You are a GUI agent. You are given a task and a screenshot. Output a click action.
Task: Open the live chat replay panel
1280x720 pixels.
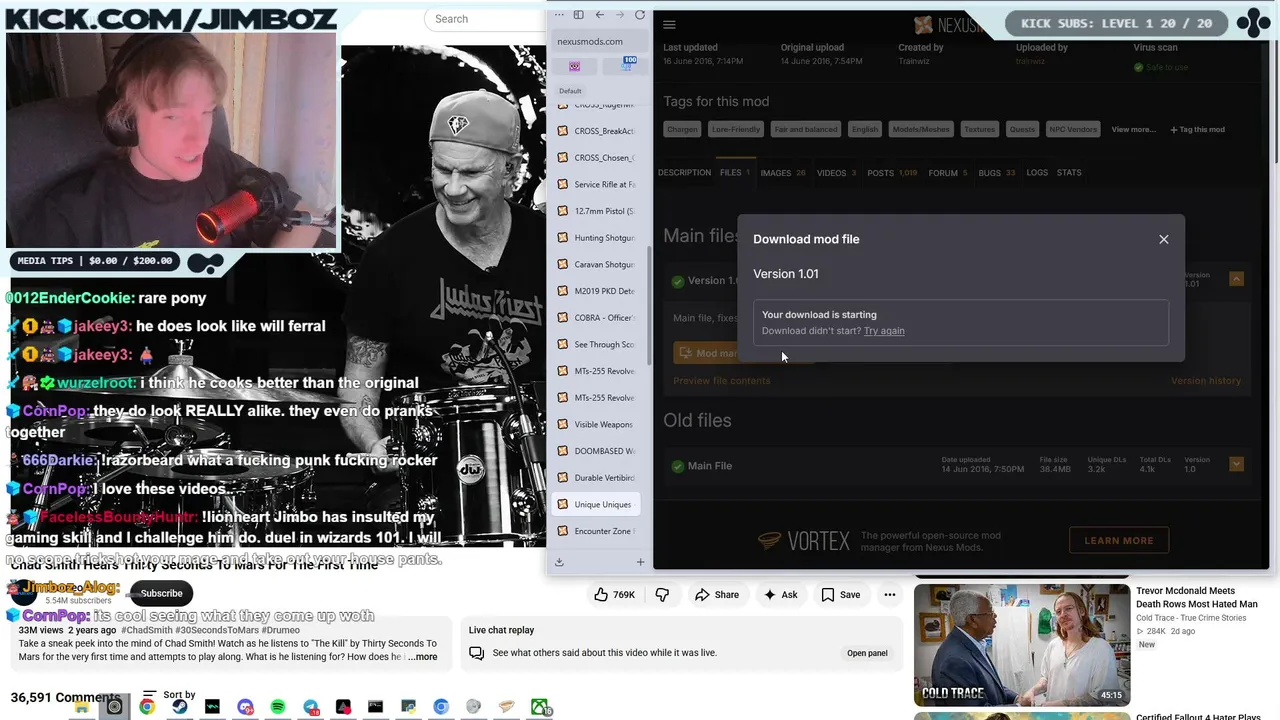(x=867, y=653)
